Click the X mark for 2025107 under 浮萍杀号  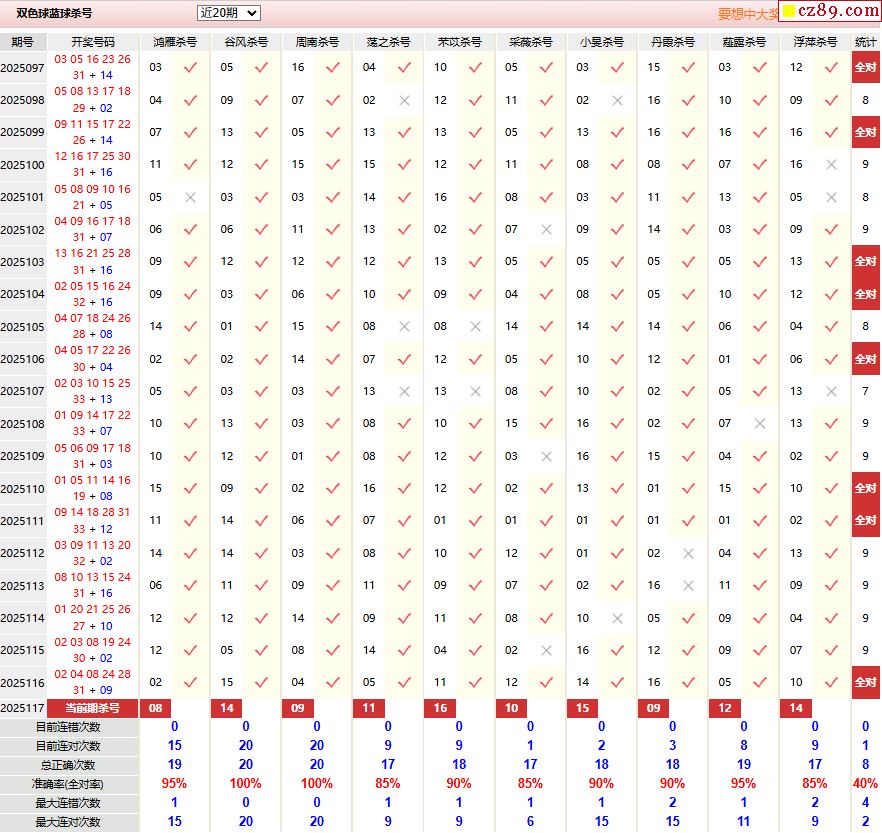click(831, 391)
